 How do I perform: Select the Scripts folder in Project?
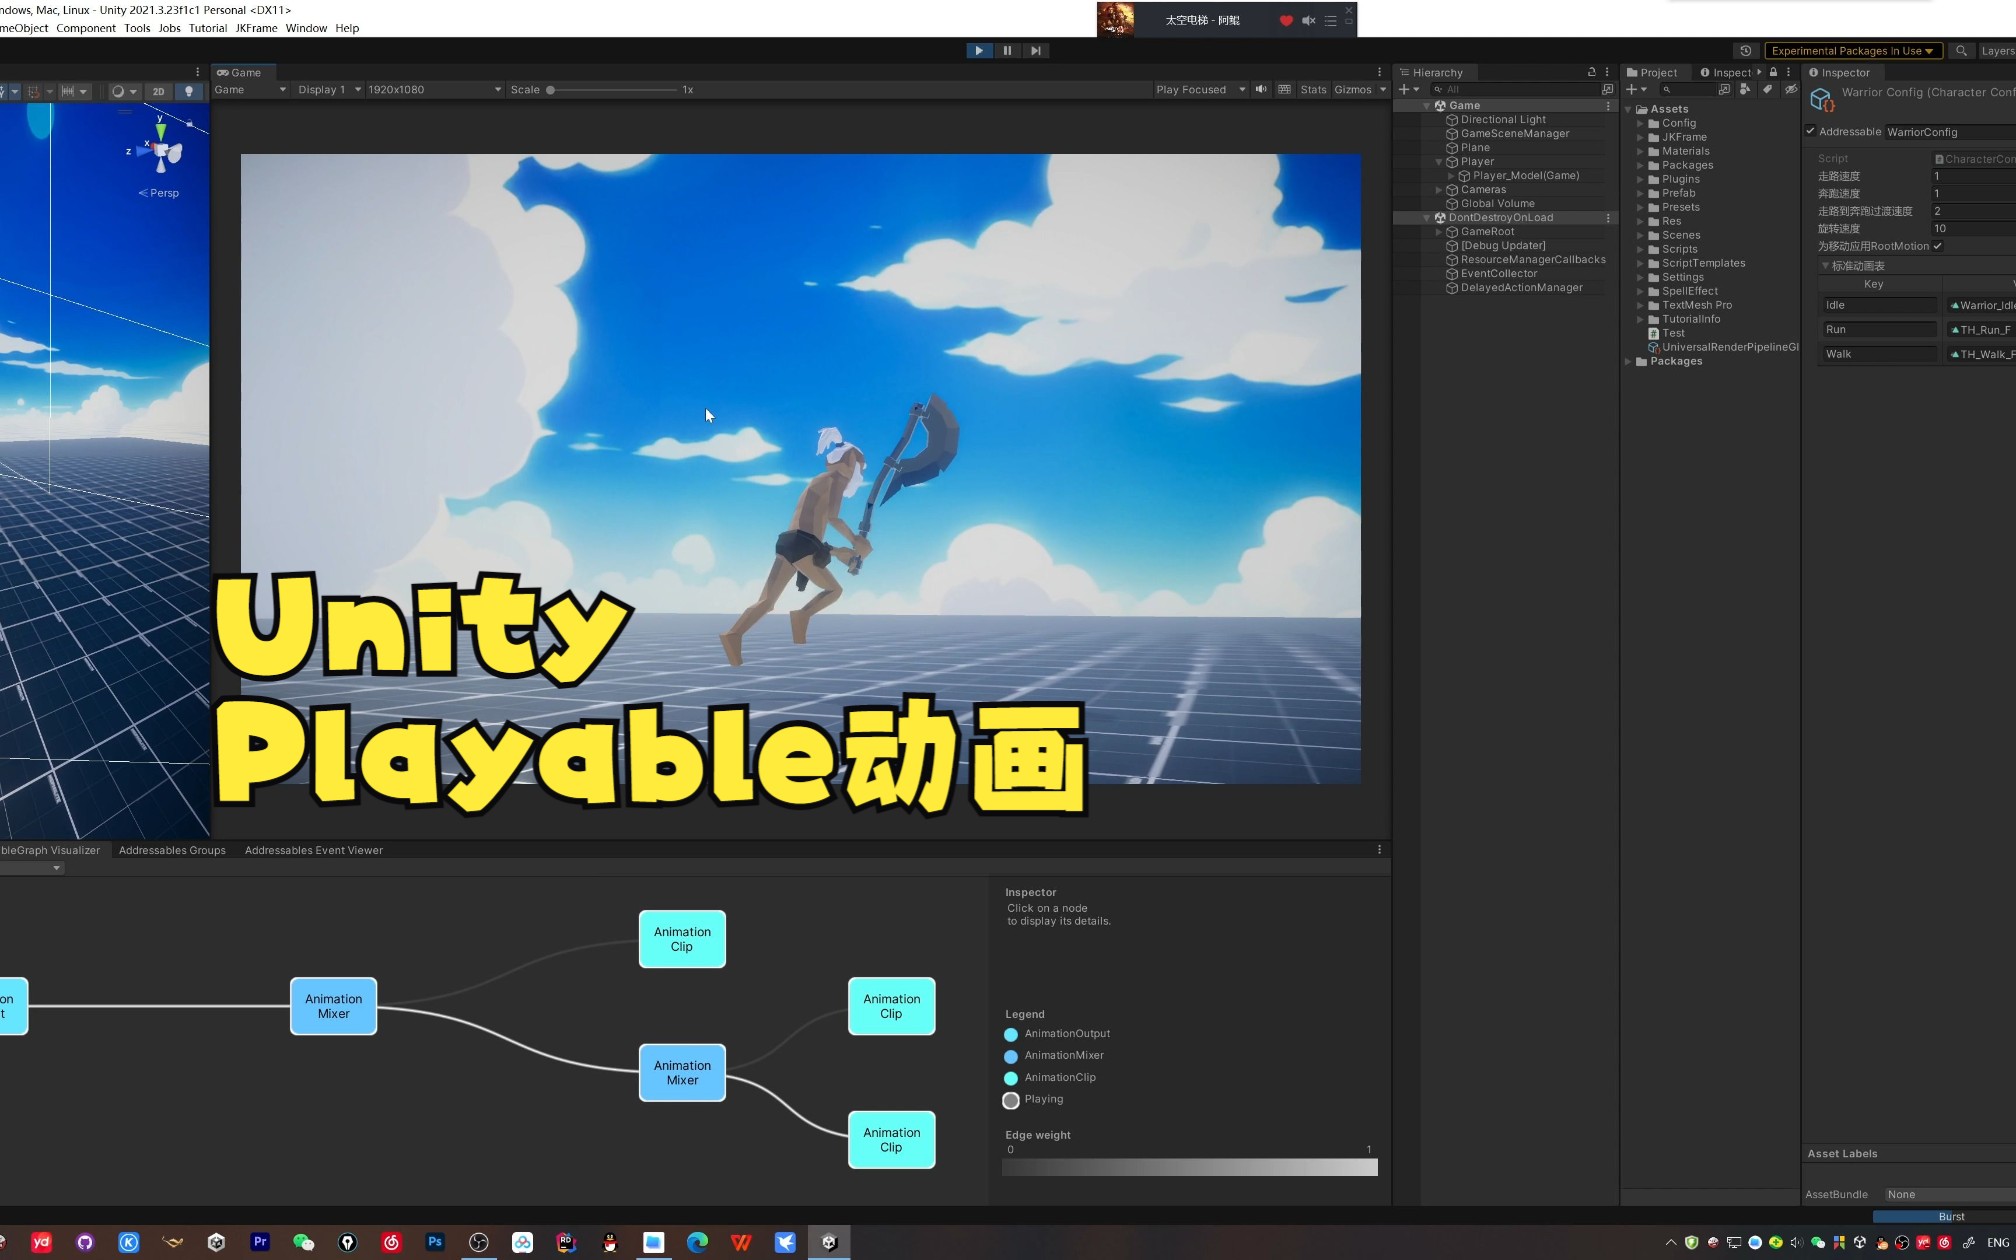tap(1679, 249)
